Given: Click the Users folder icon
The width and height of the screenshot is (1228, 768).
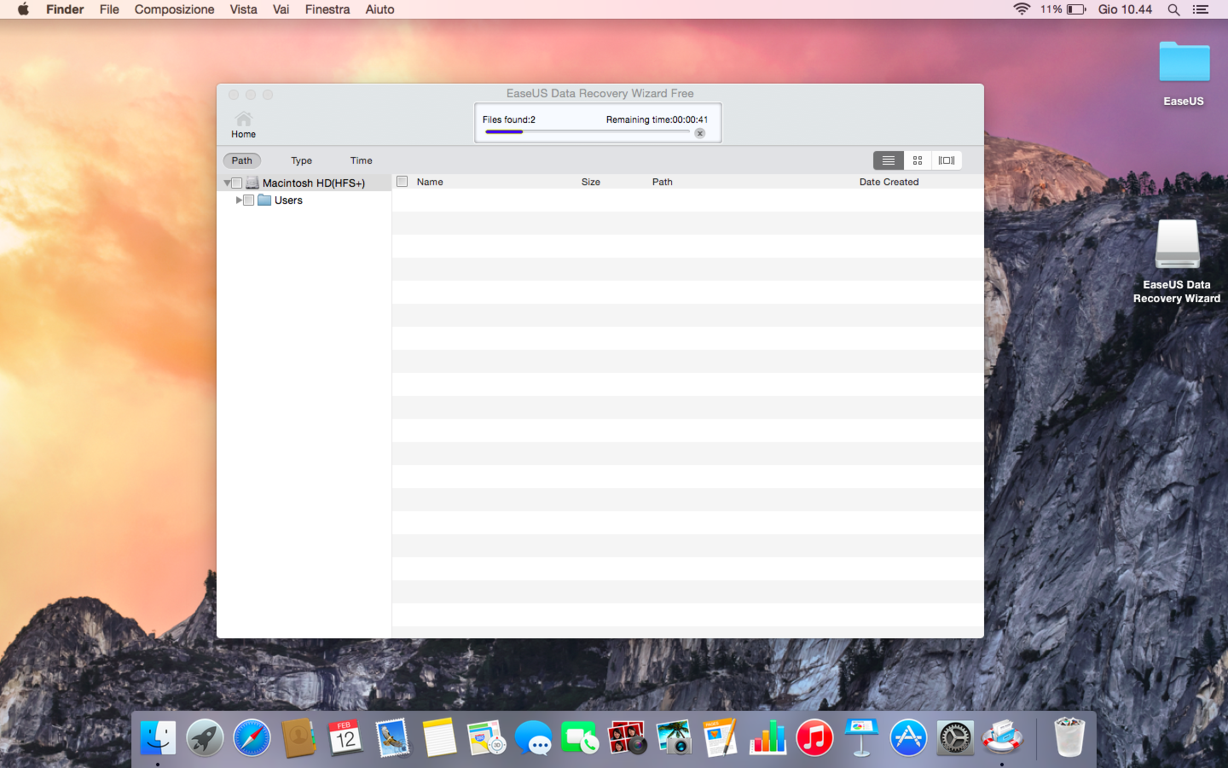Looking at the screenshot, I should pos(264,200).
